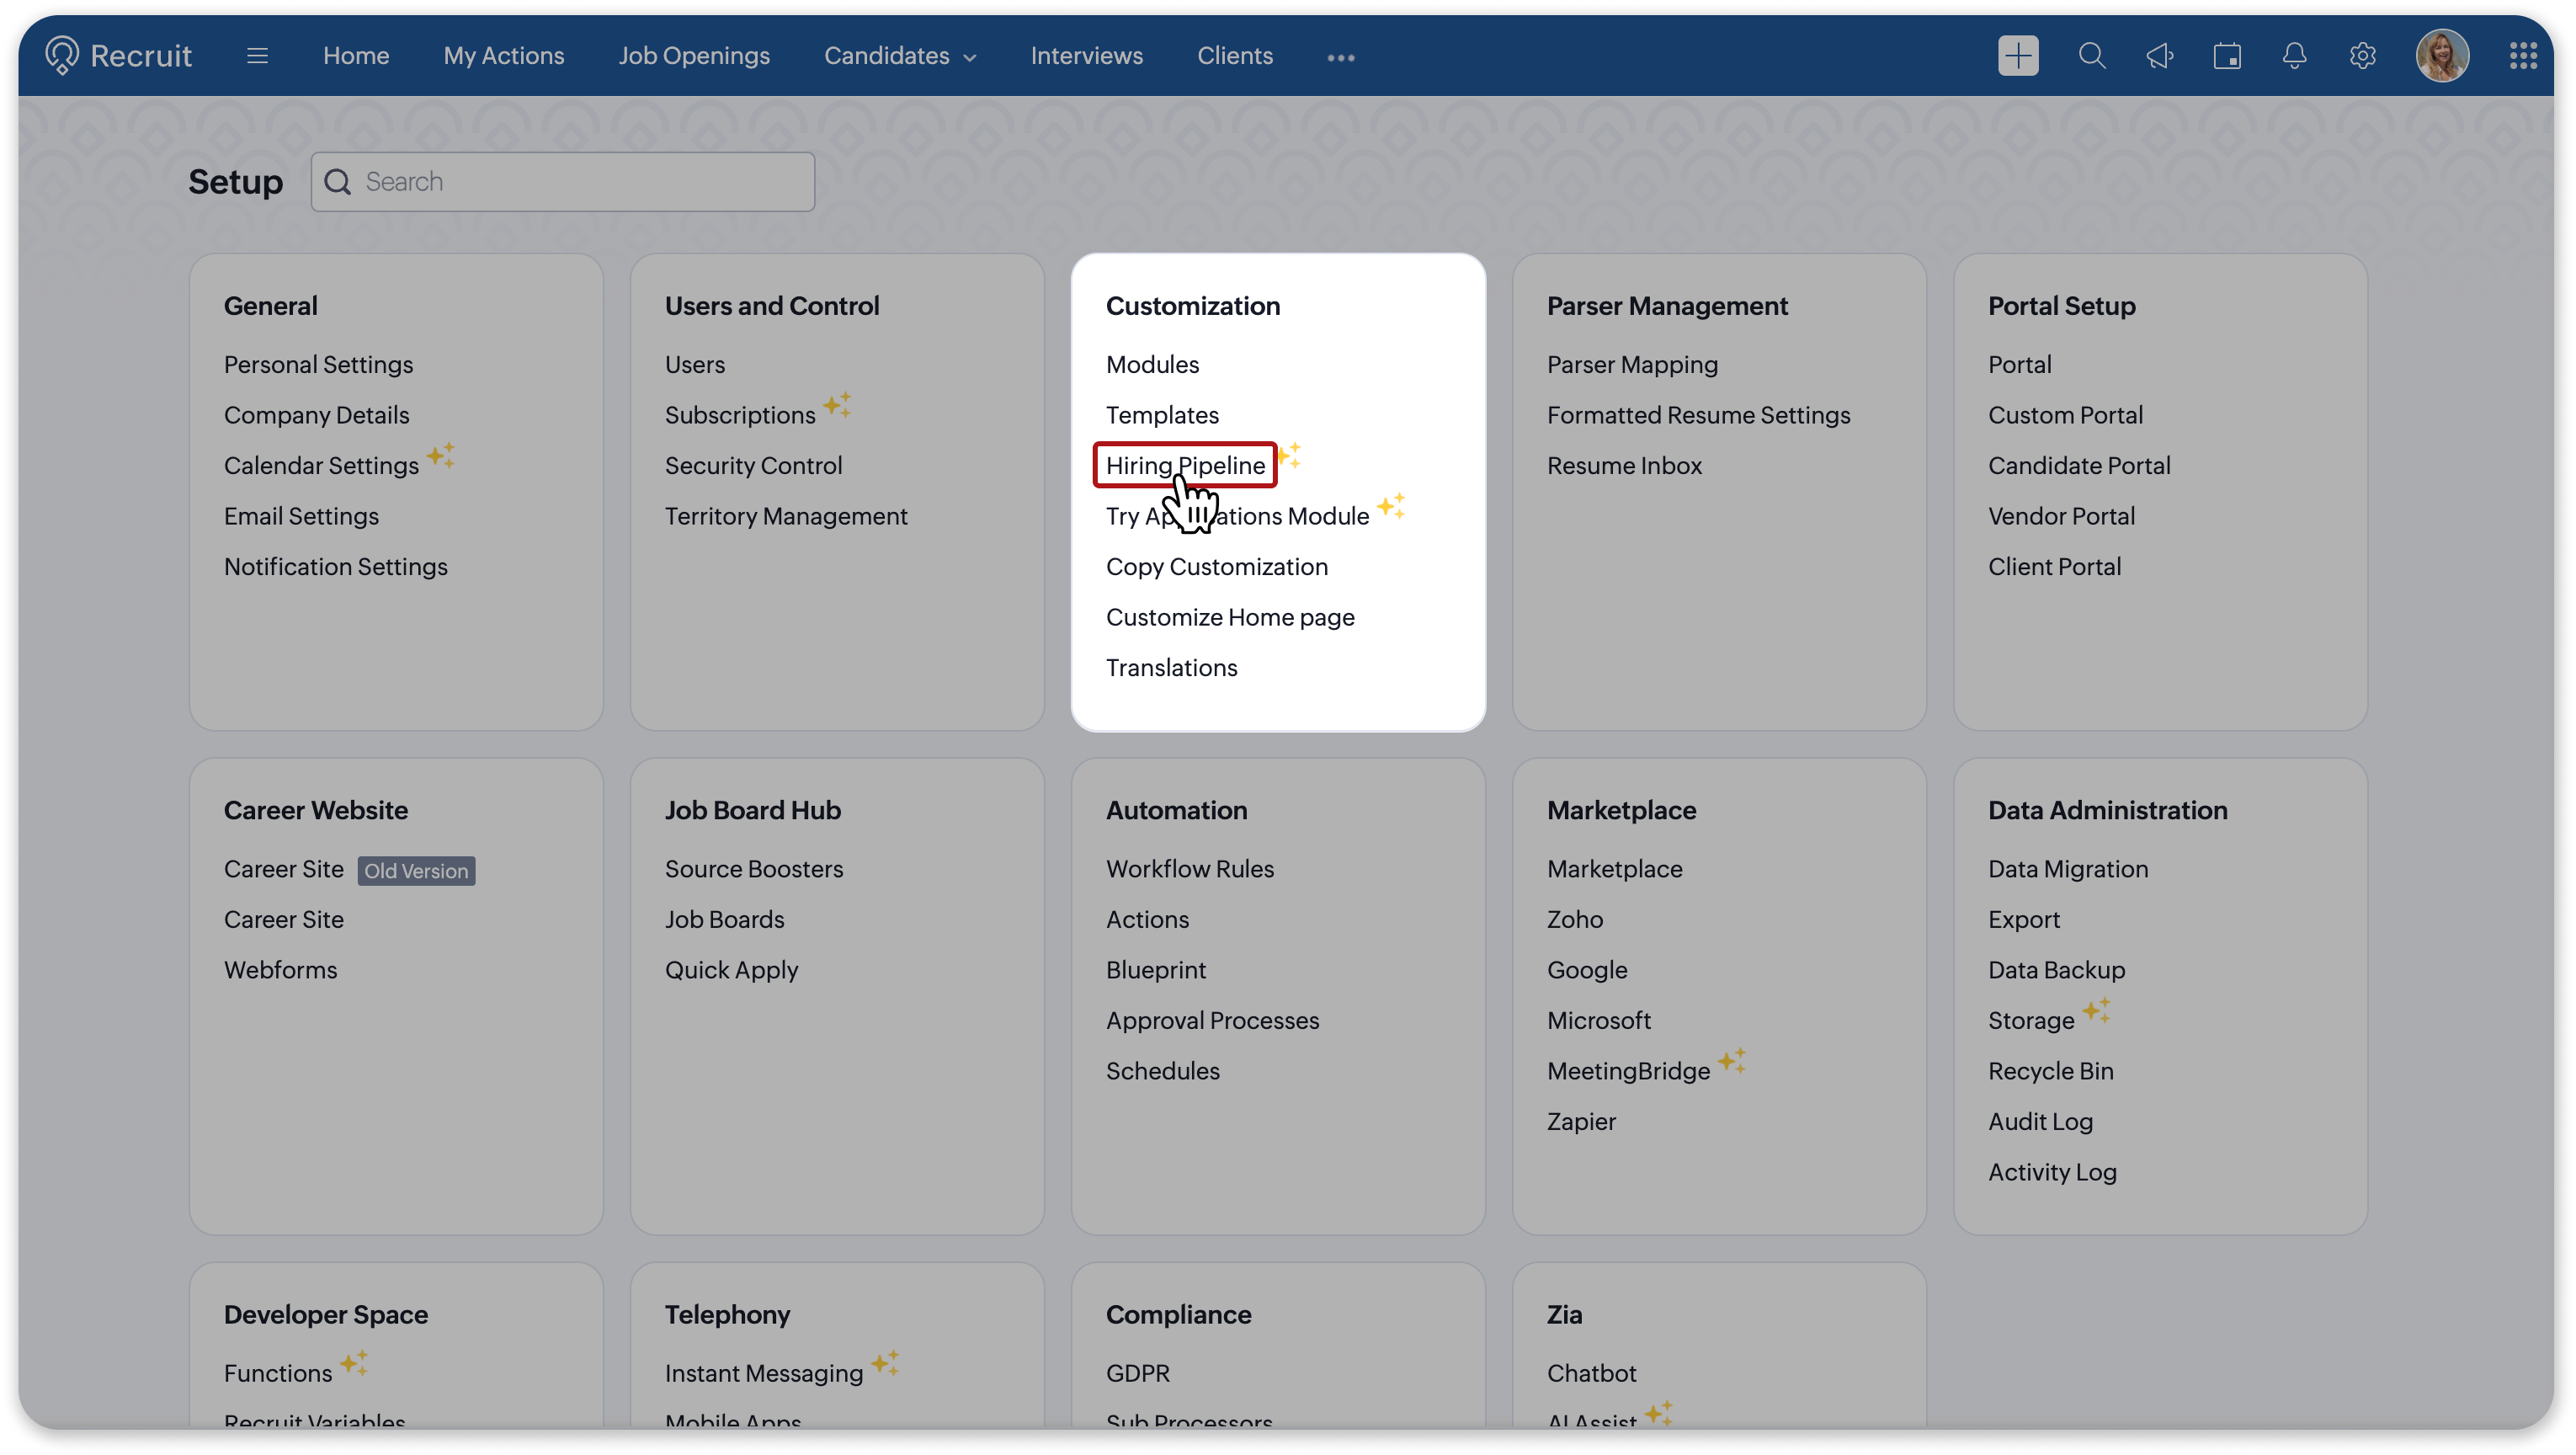Open Audit Log
2576x1455 pixels.
pos(2040,1121)
